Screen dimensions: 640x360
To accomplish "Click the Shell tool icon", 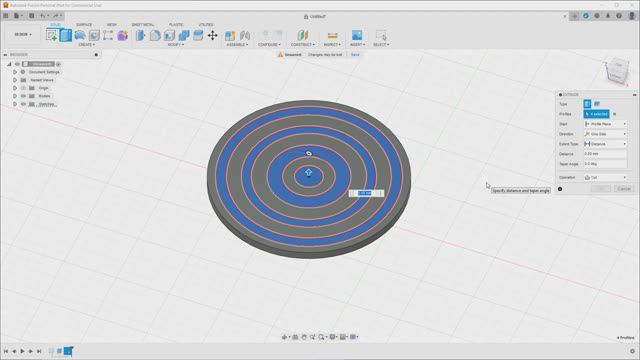I will point(169,36).
